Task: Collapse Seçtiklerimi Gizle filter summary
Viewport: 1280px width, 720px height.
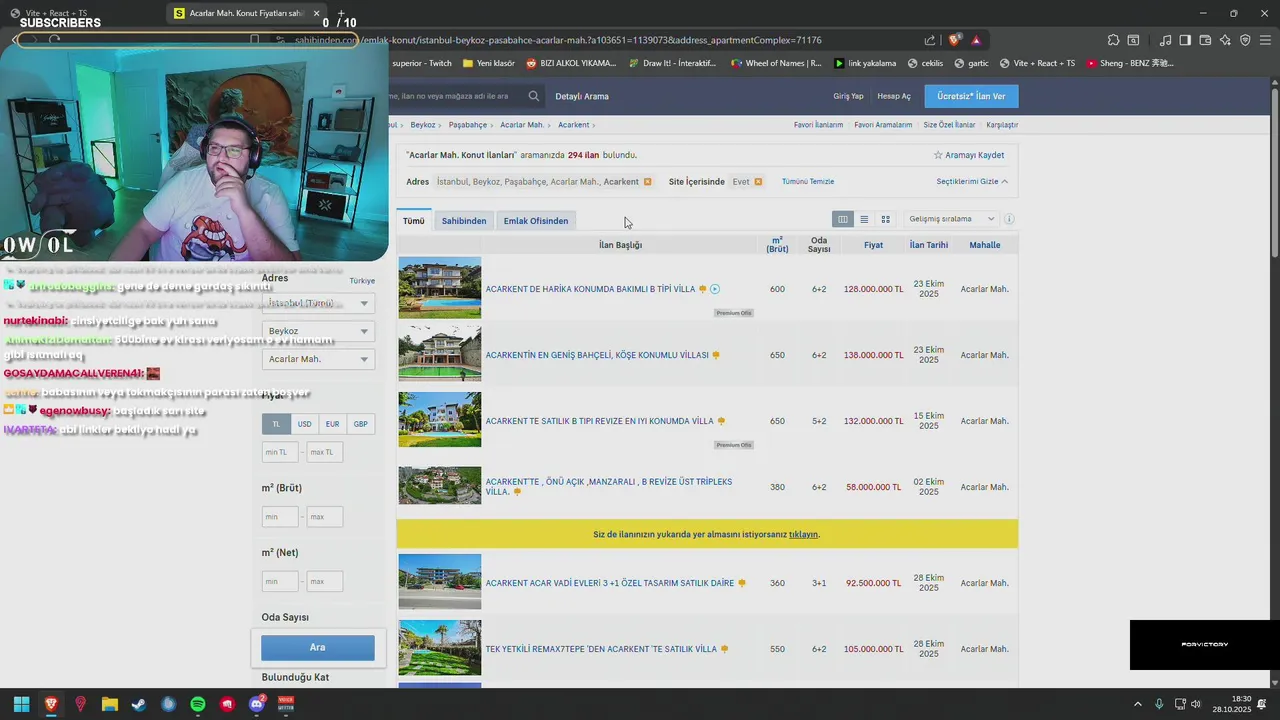Action: click(972, 182)
